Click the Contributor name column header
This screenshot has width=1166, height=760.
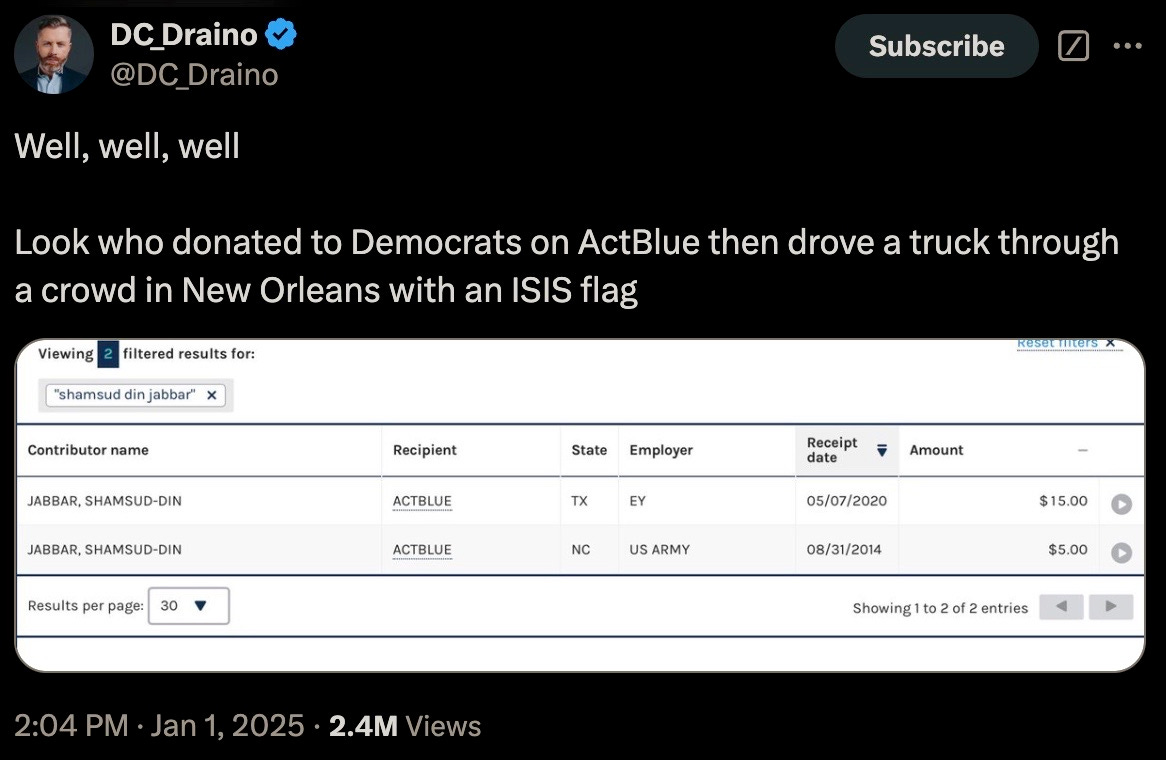click(x=88, y=450)
